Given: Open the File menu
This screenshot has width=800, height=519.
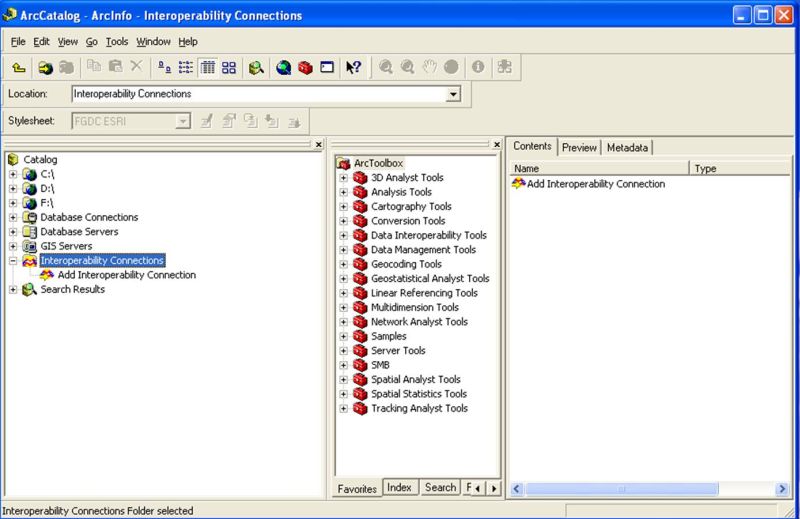Looking at the screenshot, I should (x=18, y=42).
